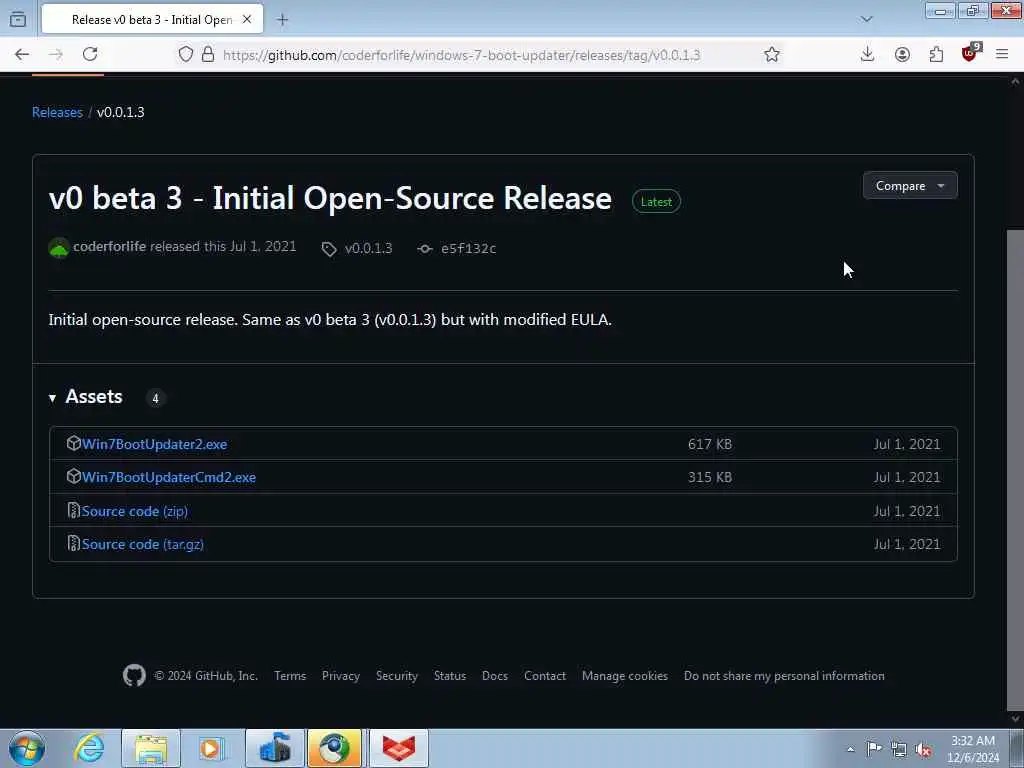Click the uBlock Origin shield icon

[970, 53]
